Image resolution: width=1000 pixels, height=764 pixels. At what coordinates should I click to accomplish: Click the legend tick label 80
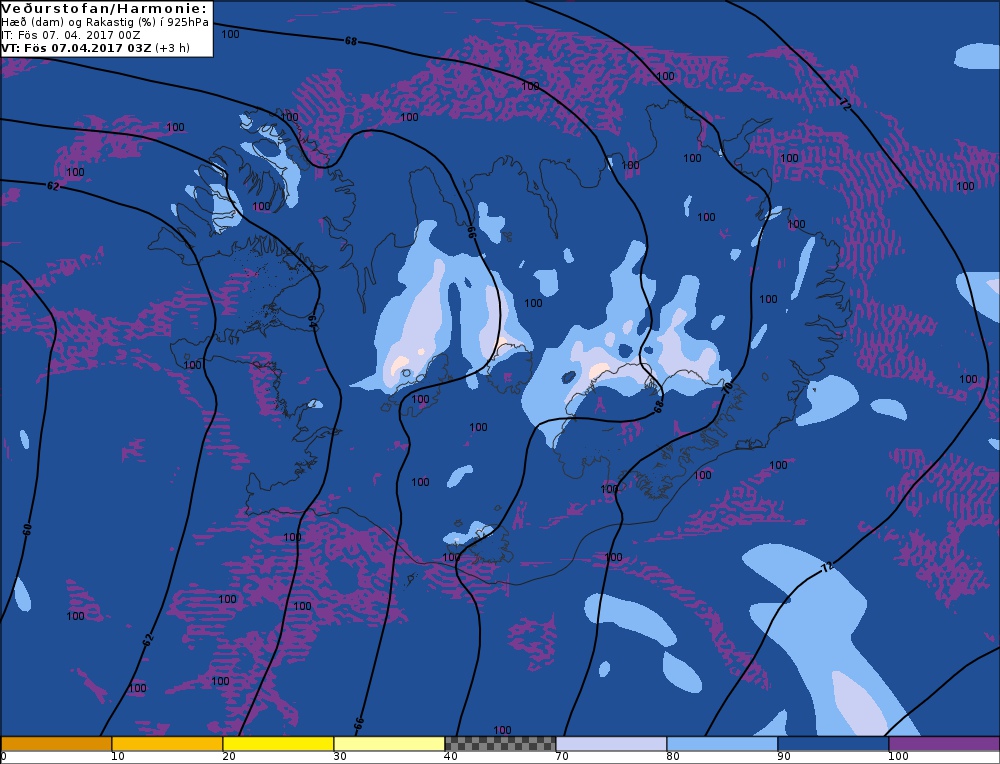[672, 757]
